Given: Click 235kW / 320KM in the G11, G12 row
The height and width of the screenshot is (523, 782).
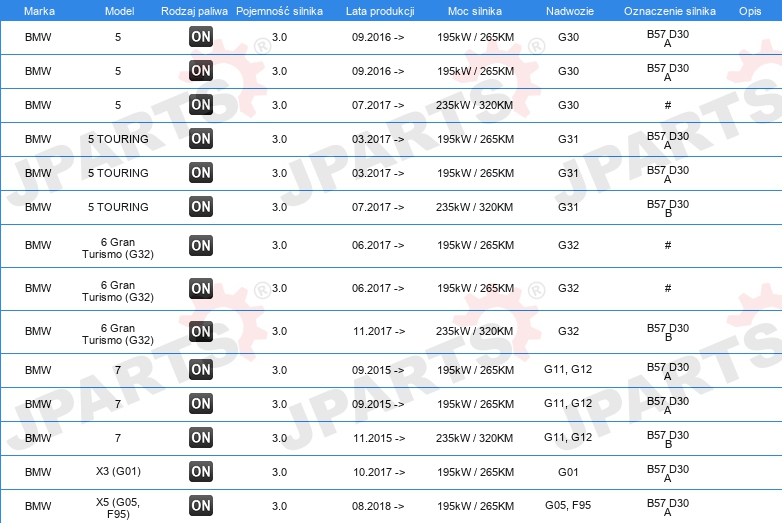Looking at the screenshot, I should coord(474,438).
